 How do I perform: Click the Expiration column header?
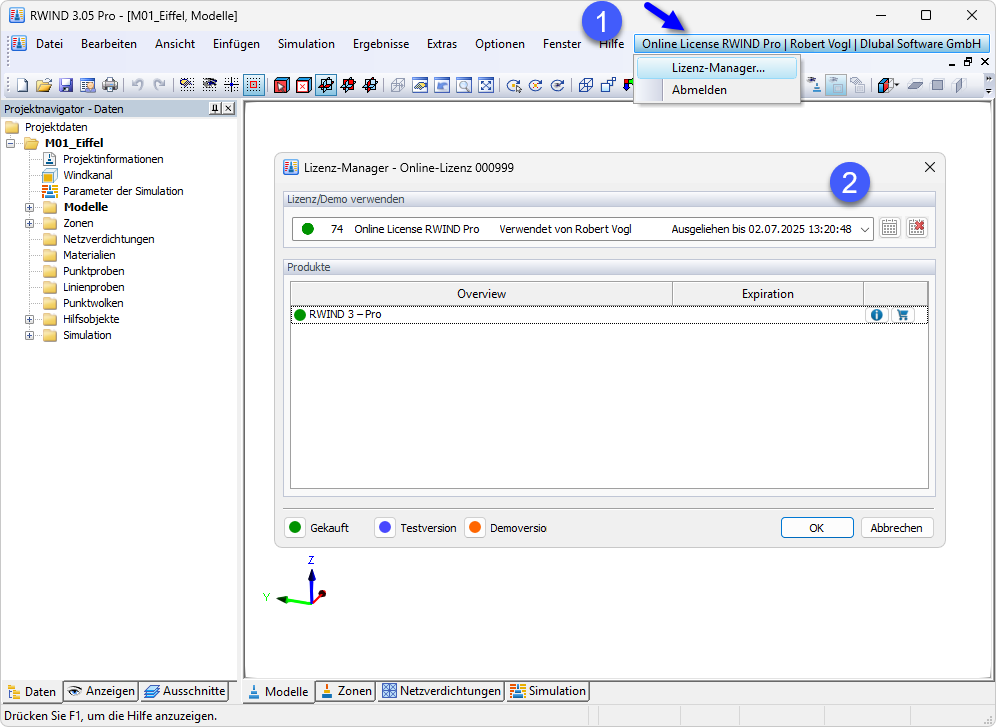tap(767, 294)
